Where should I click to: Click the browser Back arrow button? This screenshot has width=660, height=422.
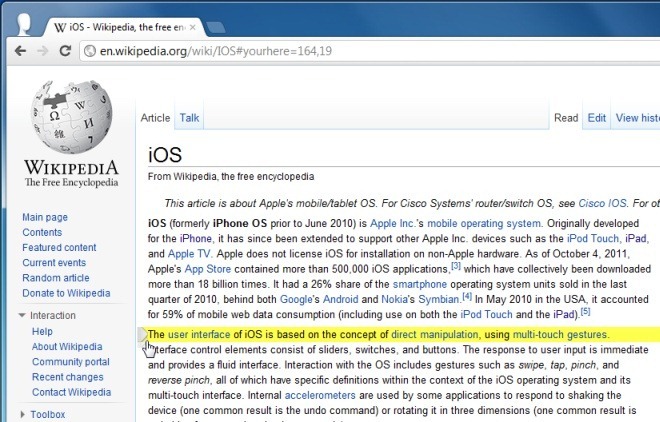pos(20,51)
